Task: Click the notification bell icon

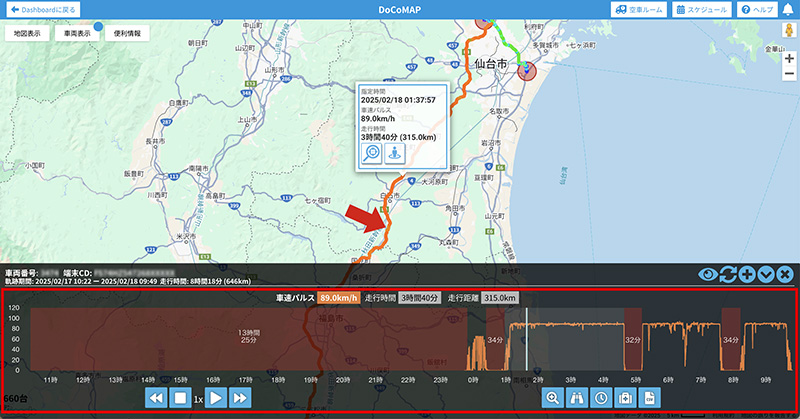Action: (x=788, y=9)
